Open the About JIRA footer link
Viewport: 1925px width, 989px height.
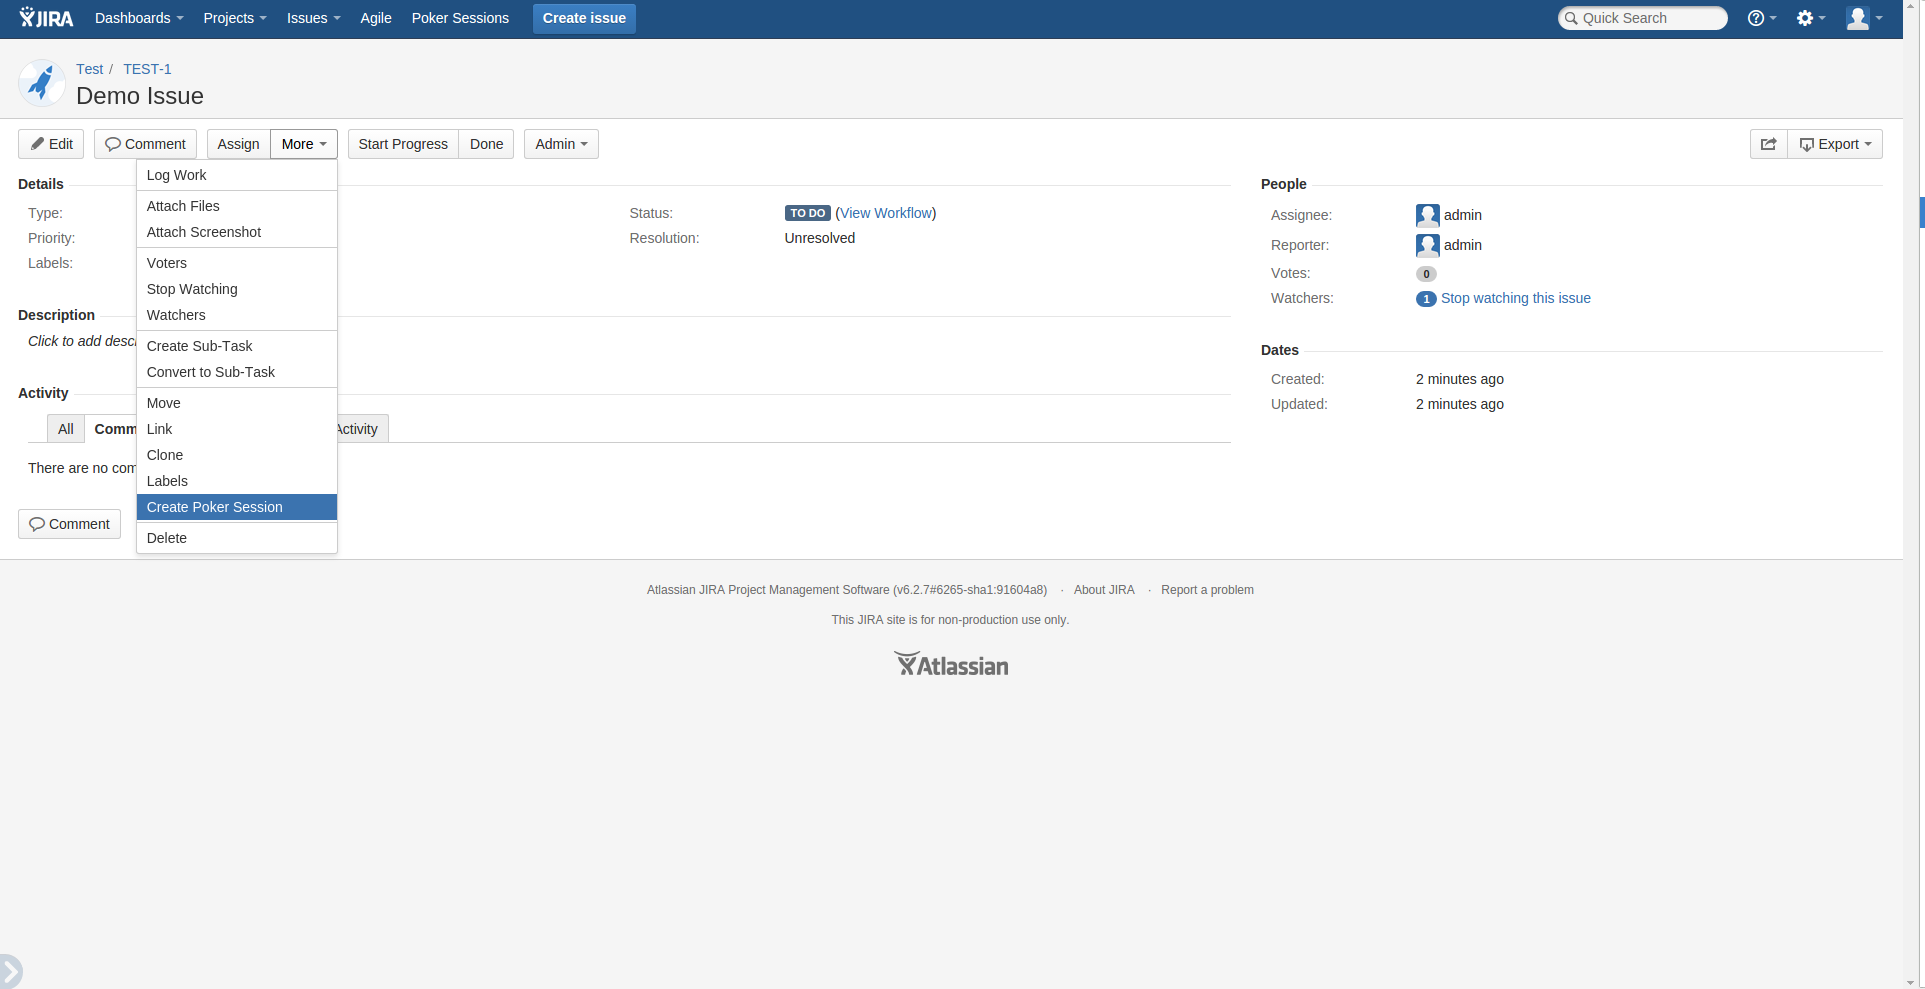coord(1104,590)
